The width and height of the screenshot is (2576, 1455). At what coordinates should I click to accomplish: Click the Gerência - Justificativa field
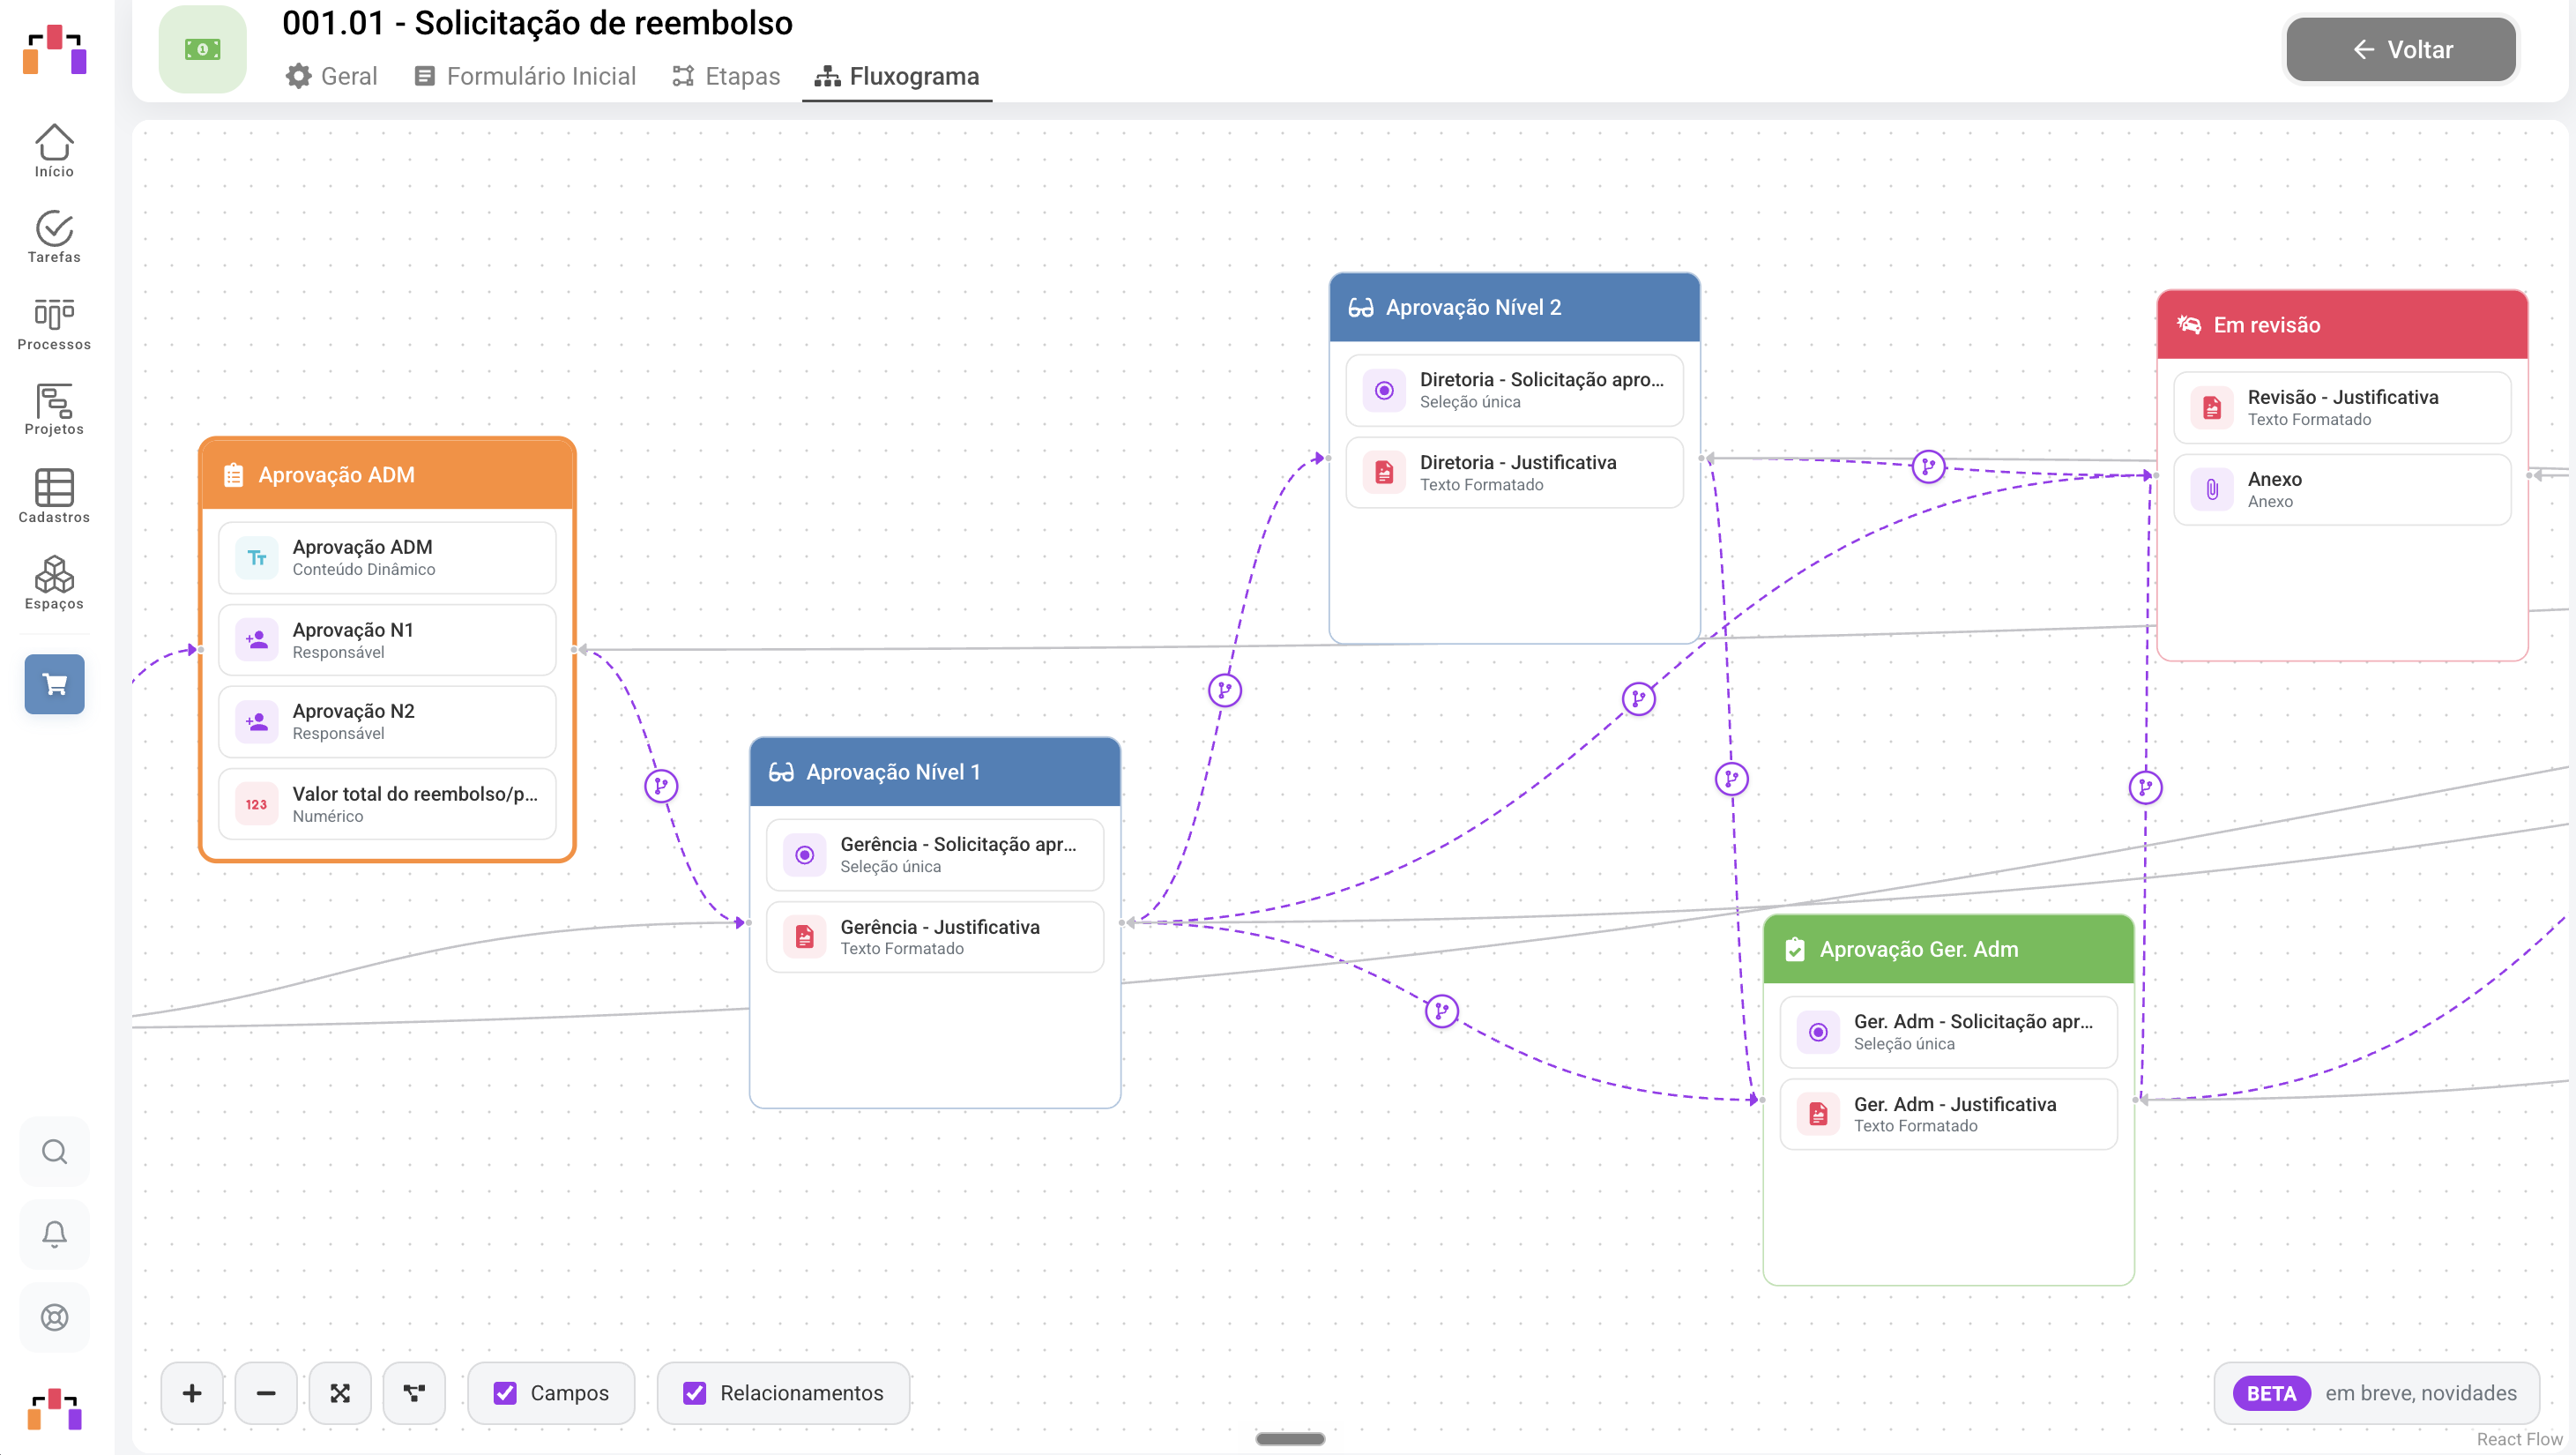coord(935,937)
